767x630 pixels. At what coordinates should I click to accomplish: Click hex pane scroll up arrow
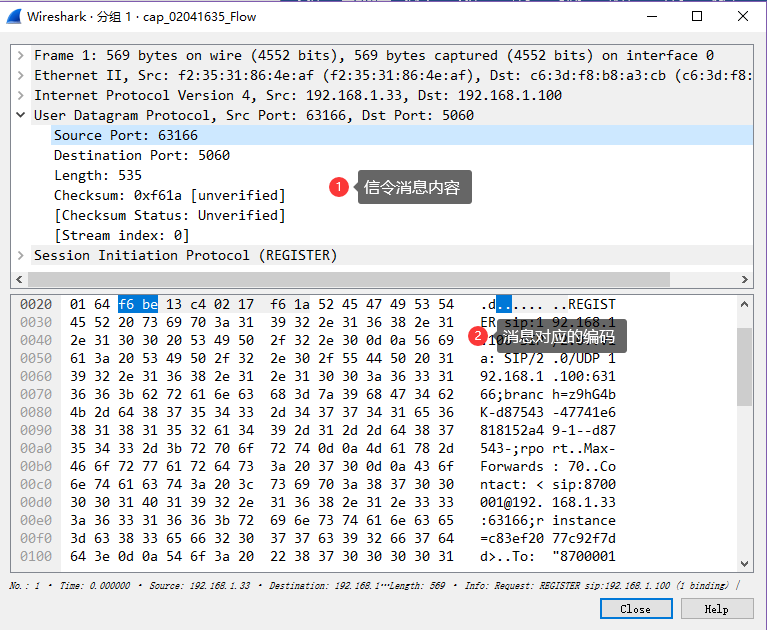(744, 304)
